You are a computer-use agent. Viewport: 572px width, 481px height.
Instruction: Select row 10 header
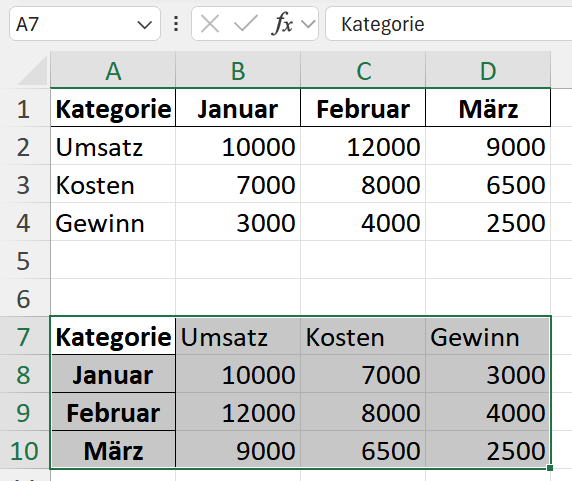coord(24,451)
